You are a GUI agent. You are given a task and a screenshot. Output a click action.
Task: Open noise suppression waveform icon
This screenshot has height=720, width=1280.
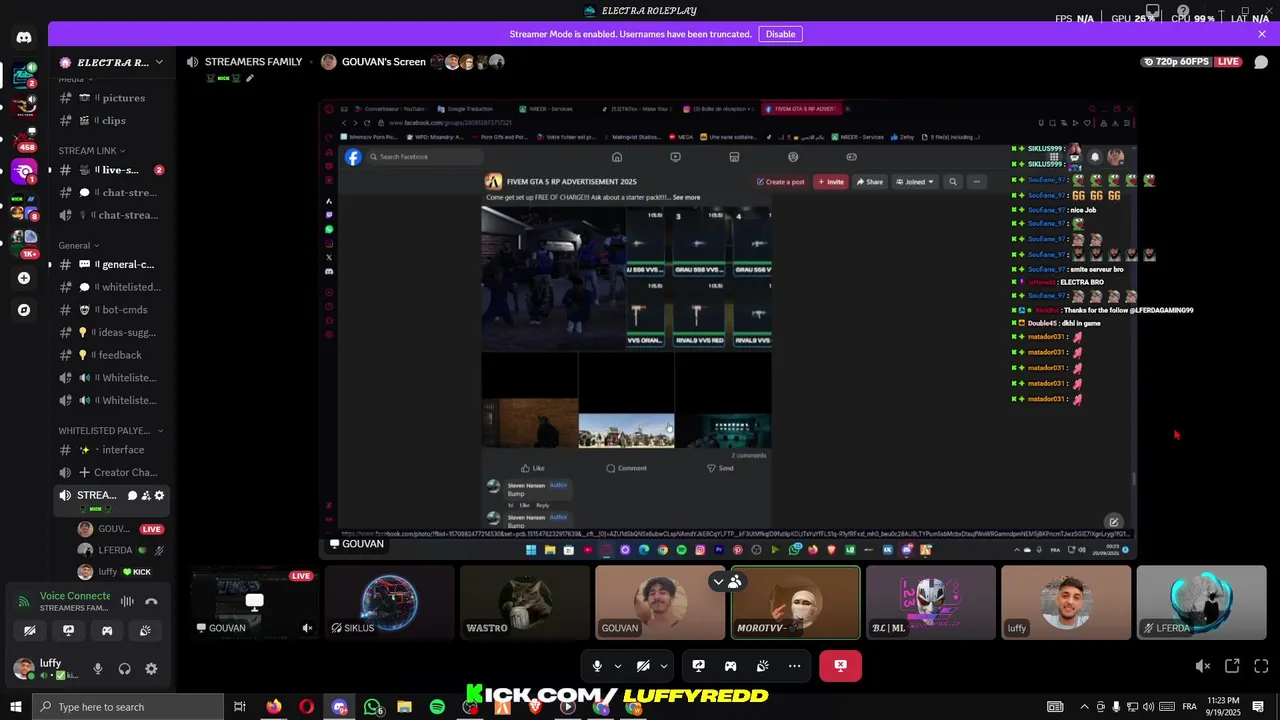tap(127, 601)
